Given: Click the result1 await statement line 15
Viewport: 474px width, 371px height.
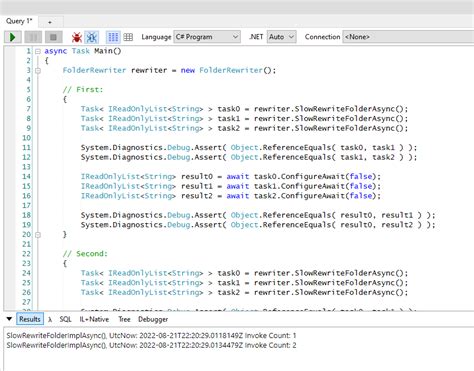Looking at the screenshot, I should click(x=230, y=186).
